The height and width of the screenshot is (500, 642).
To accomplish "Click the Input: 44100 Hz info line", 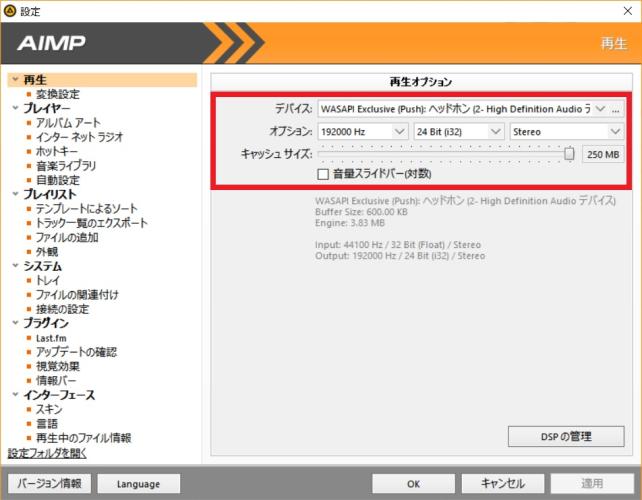I will click(x=398, y=245).
